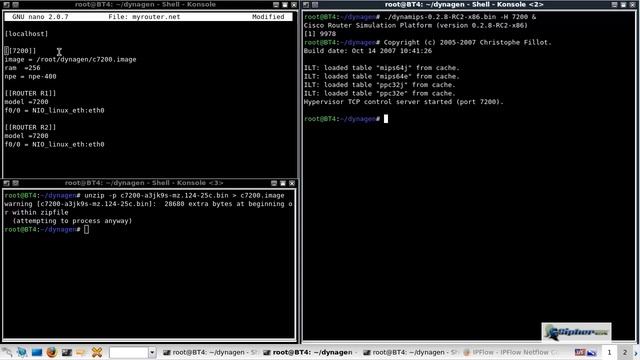Open window menu icon of first Konsole
The image size is (640, 360).
point(6,4)
